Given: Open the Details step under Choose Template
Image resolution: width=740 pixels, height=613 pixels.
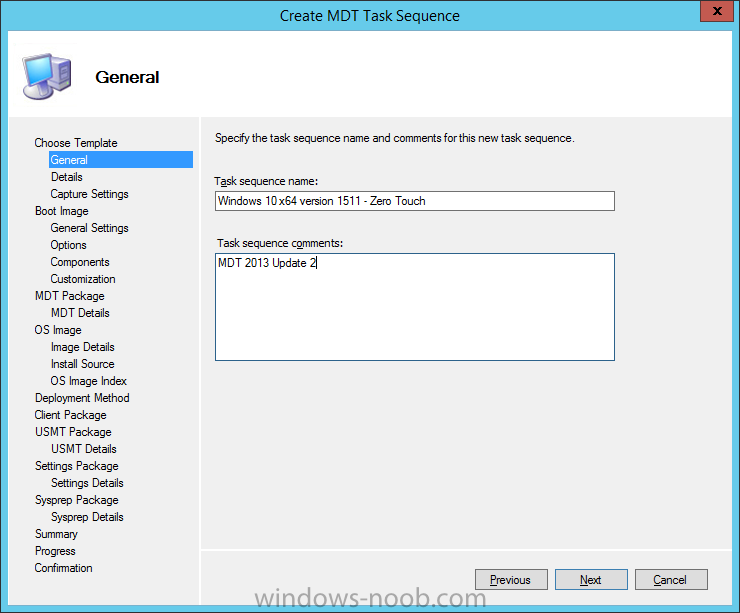Looking at the screenshot, I should tap(67, 177).
